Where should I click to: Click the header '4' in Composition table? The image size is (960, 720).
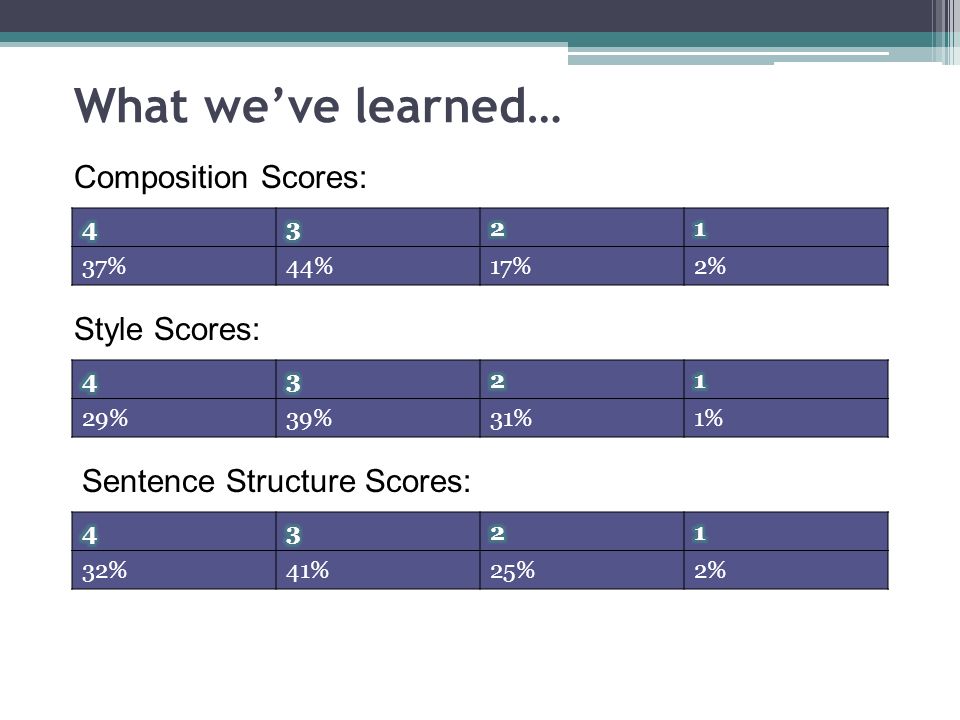coord(174,228)
